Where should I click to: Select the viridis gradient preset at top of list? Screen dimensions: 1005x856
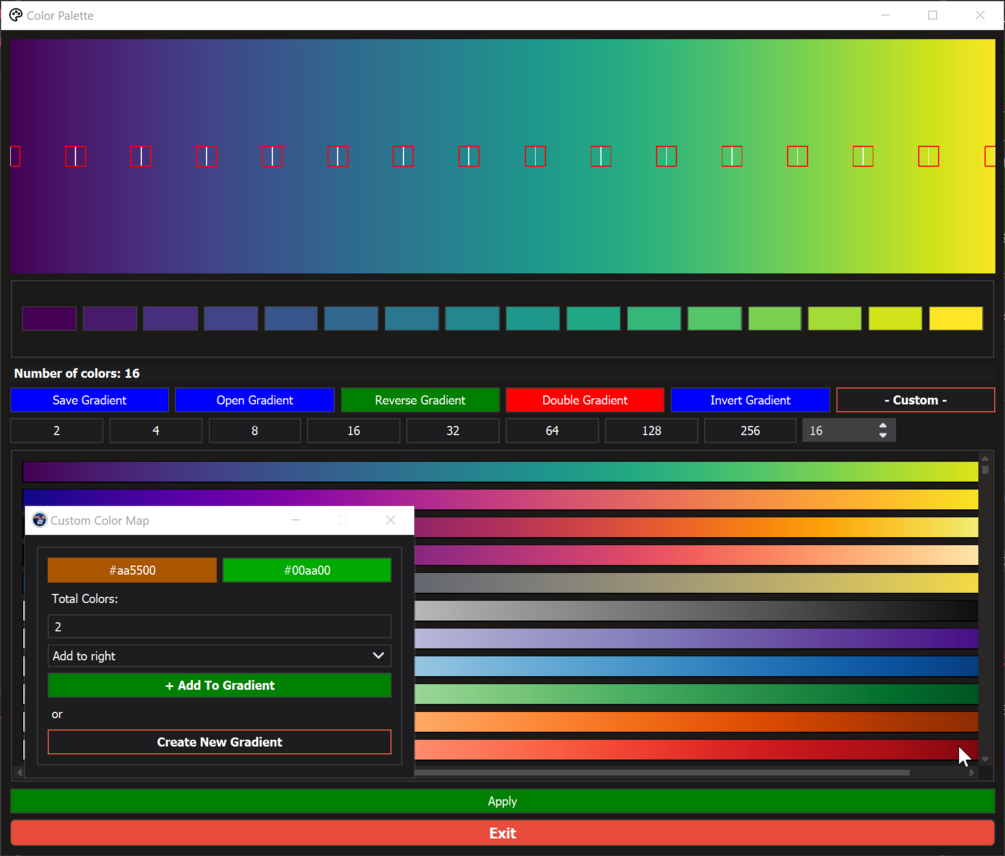pyautogui.click(x=500, y=472)
